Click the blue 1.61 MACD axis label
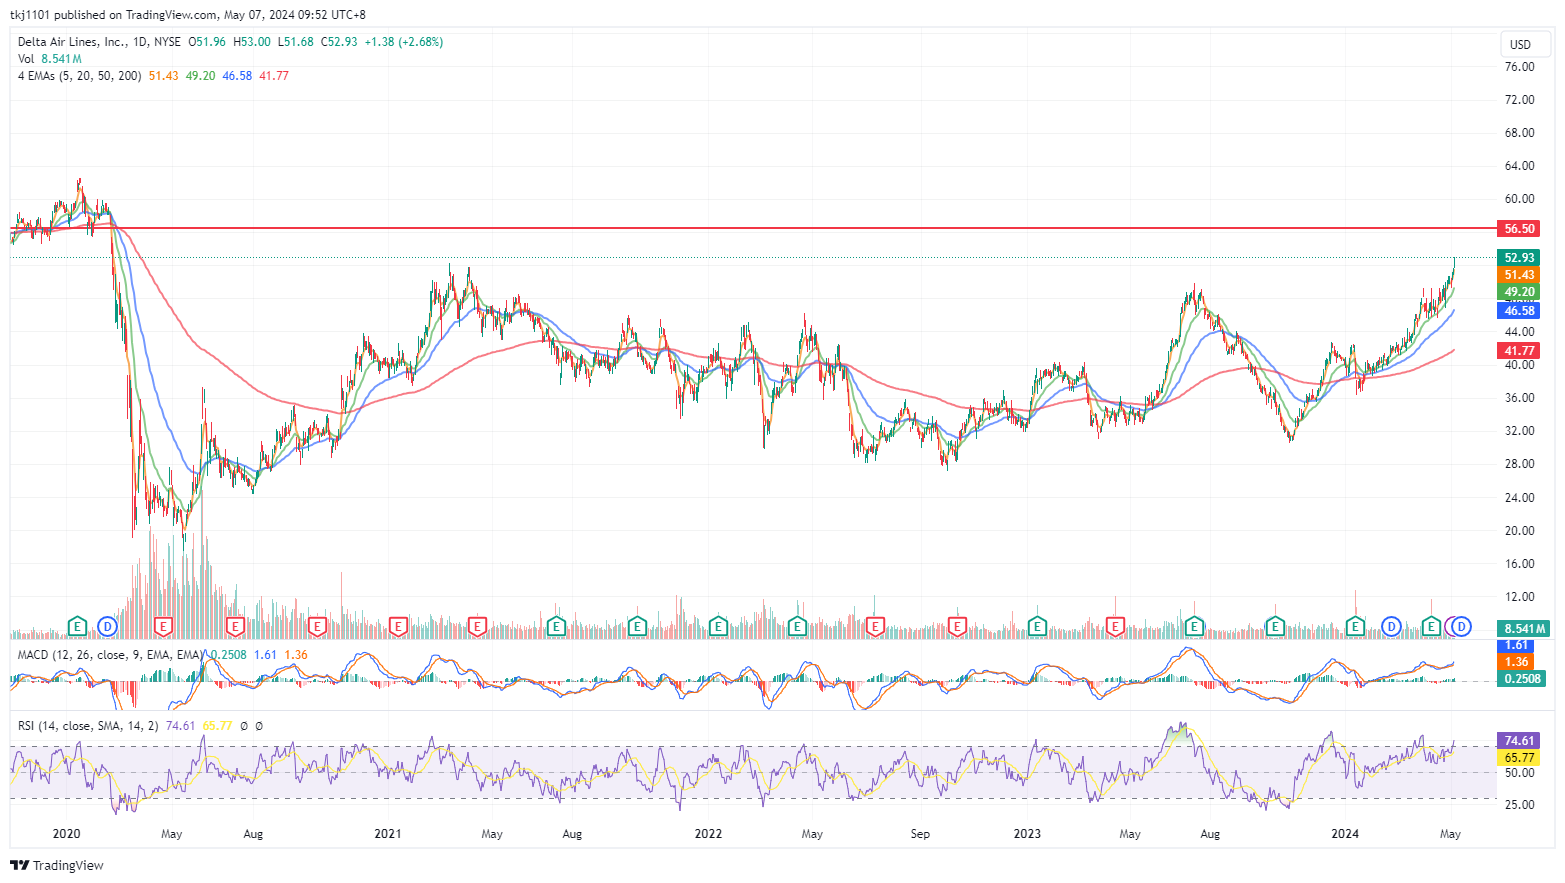 (x=1516, y=646)
